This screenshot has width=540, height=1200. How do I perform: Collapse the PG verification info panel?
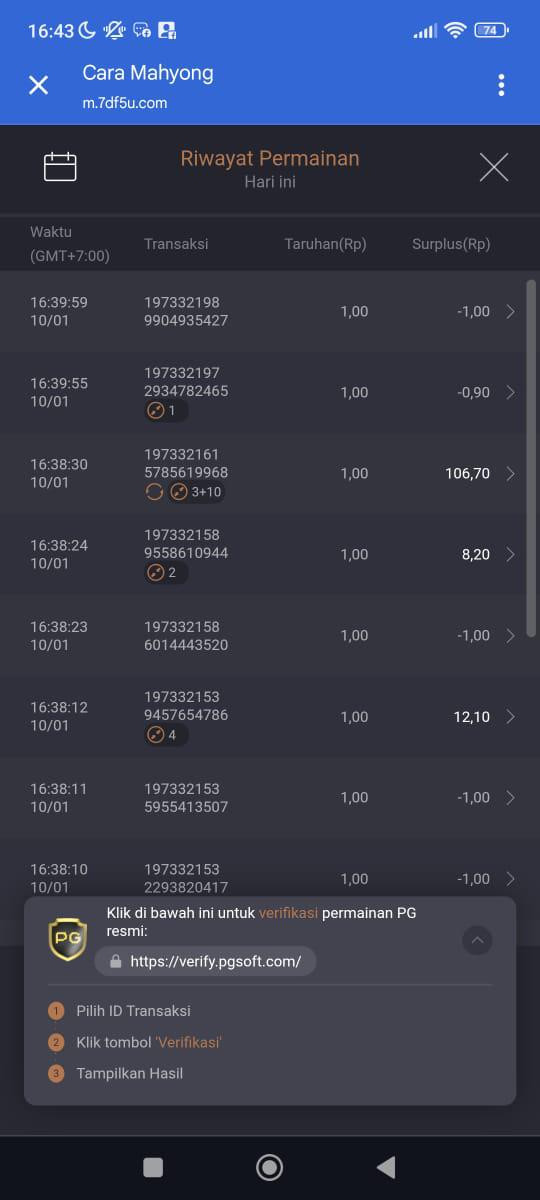(477, 940)
